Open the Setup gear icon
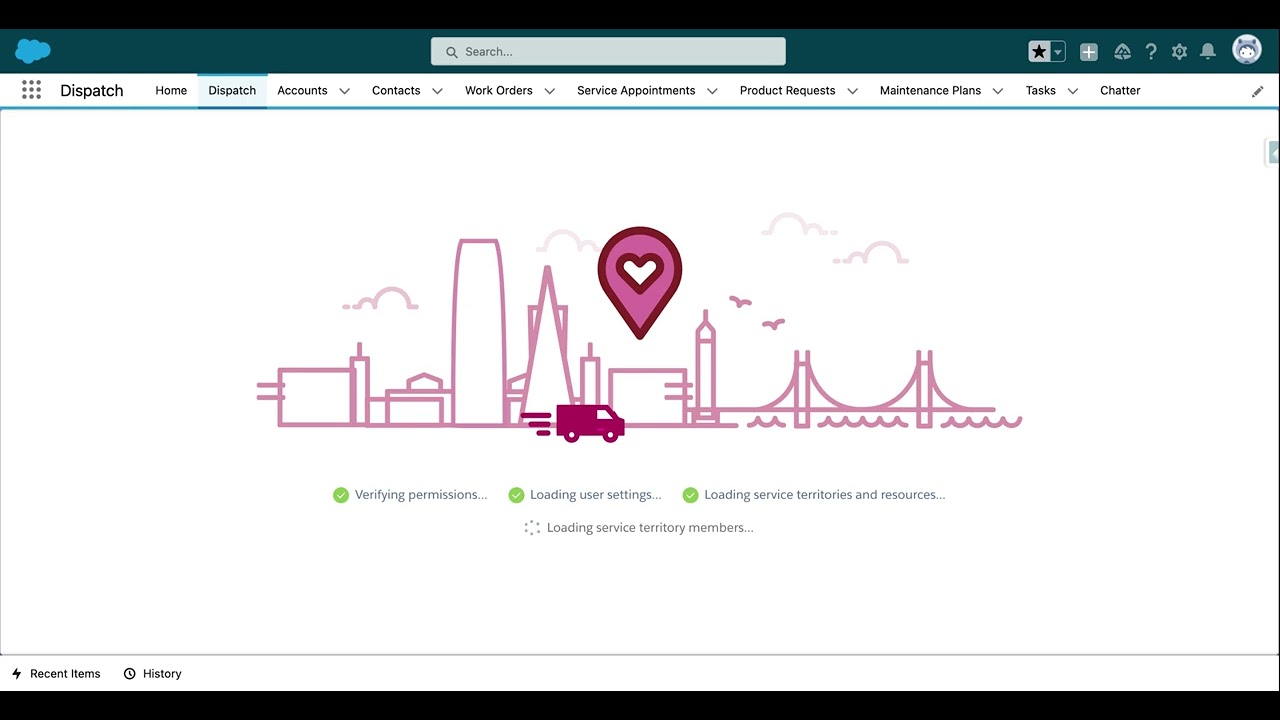Image resolution: width=1280 pixels, height=720 pixels. pos(1179,52)
